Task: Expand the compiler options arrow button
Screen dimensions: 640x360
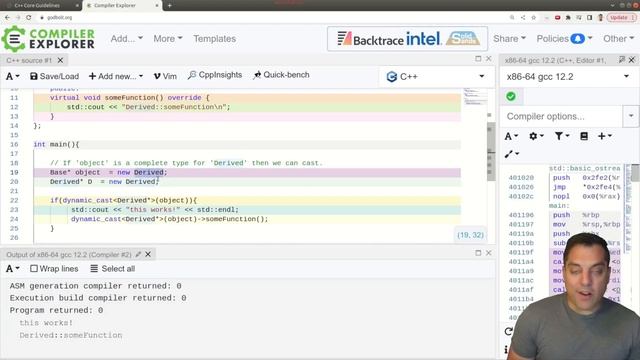Action: (x=631, y=116)
